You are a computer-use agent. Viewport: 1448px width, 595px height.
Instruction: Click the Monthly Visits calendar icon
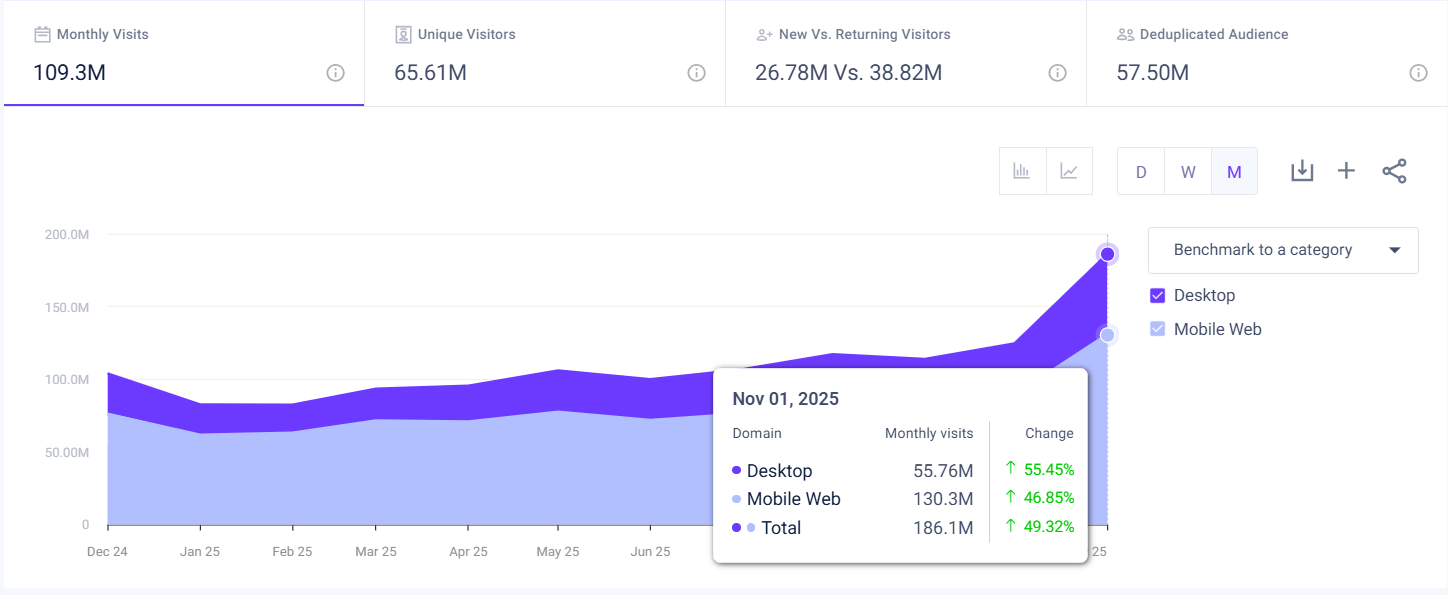click(40, 33)
